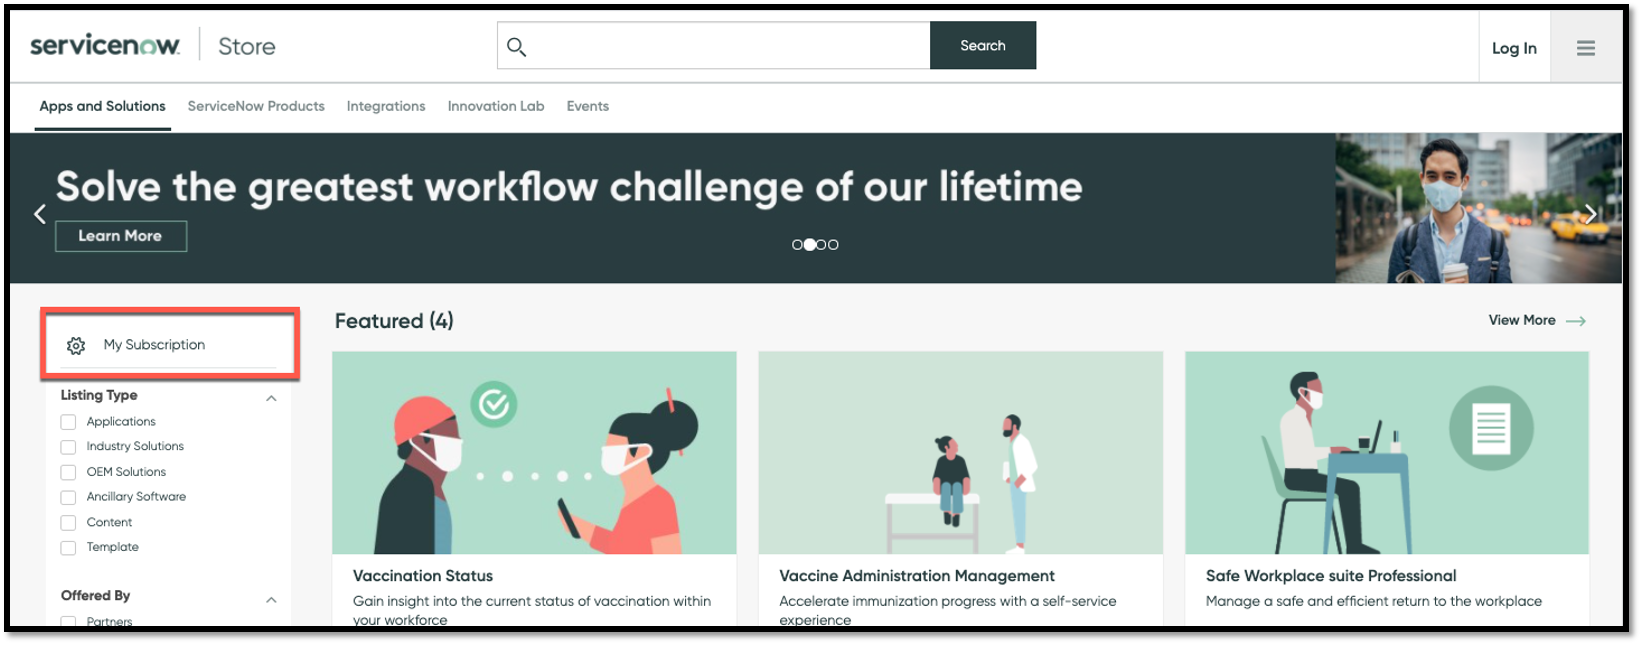
Task: Switch to ServiceNow Products tab
Action: [x=256, y=106]
